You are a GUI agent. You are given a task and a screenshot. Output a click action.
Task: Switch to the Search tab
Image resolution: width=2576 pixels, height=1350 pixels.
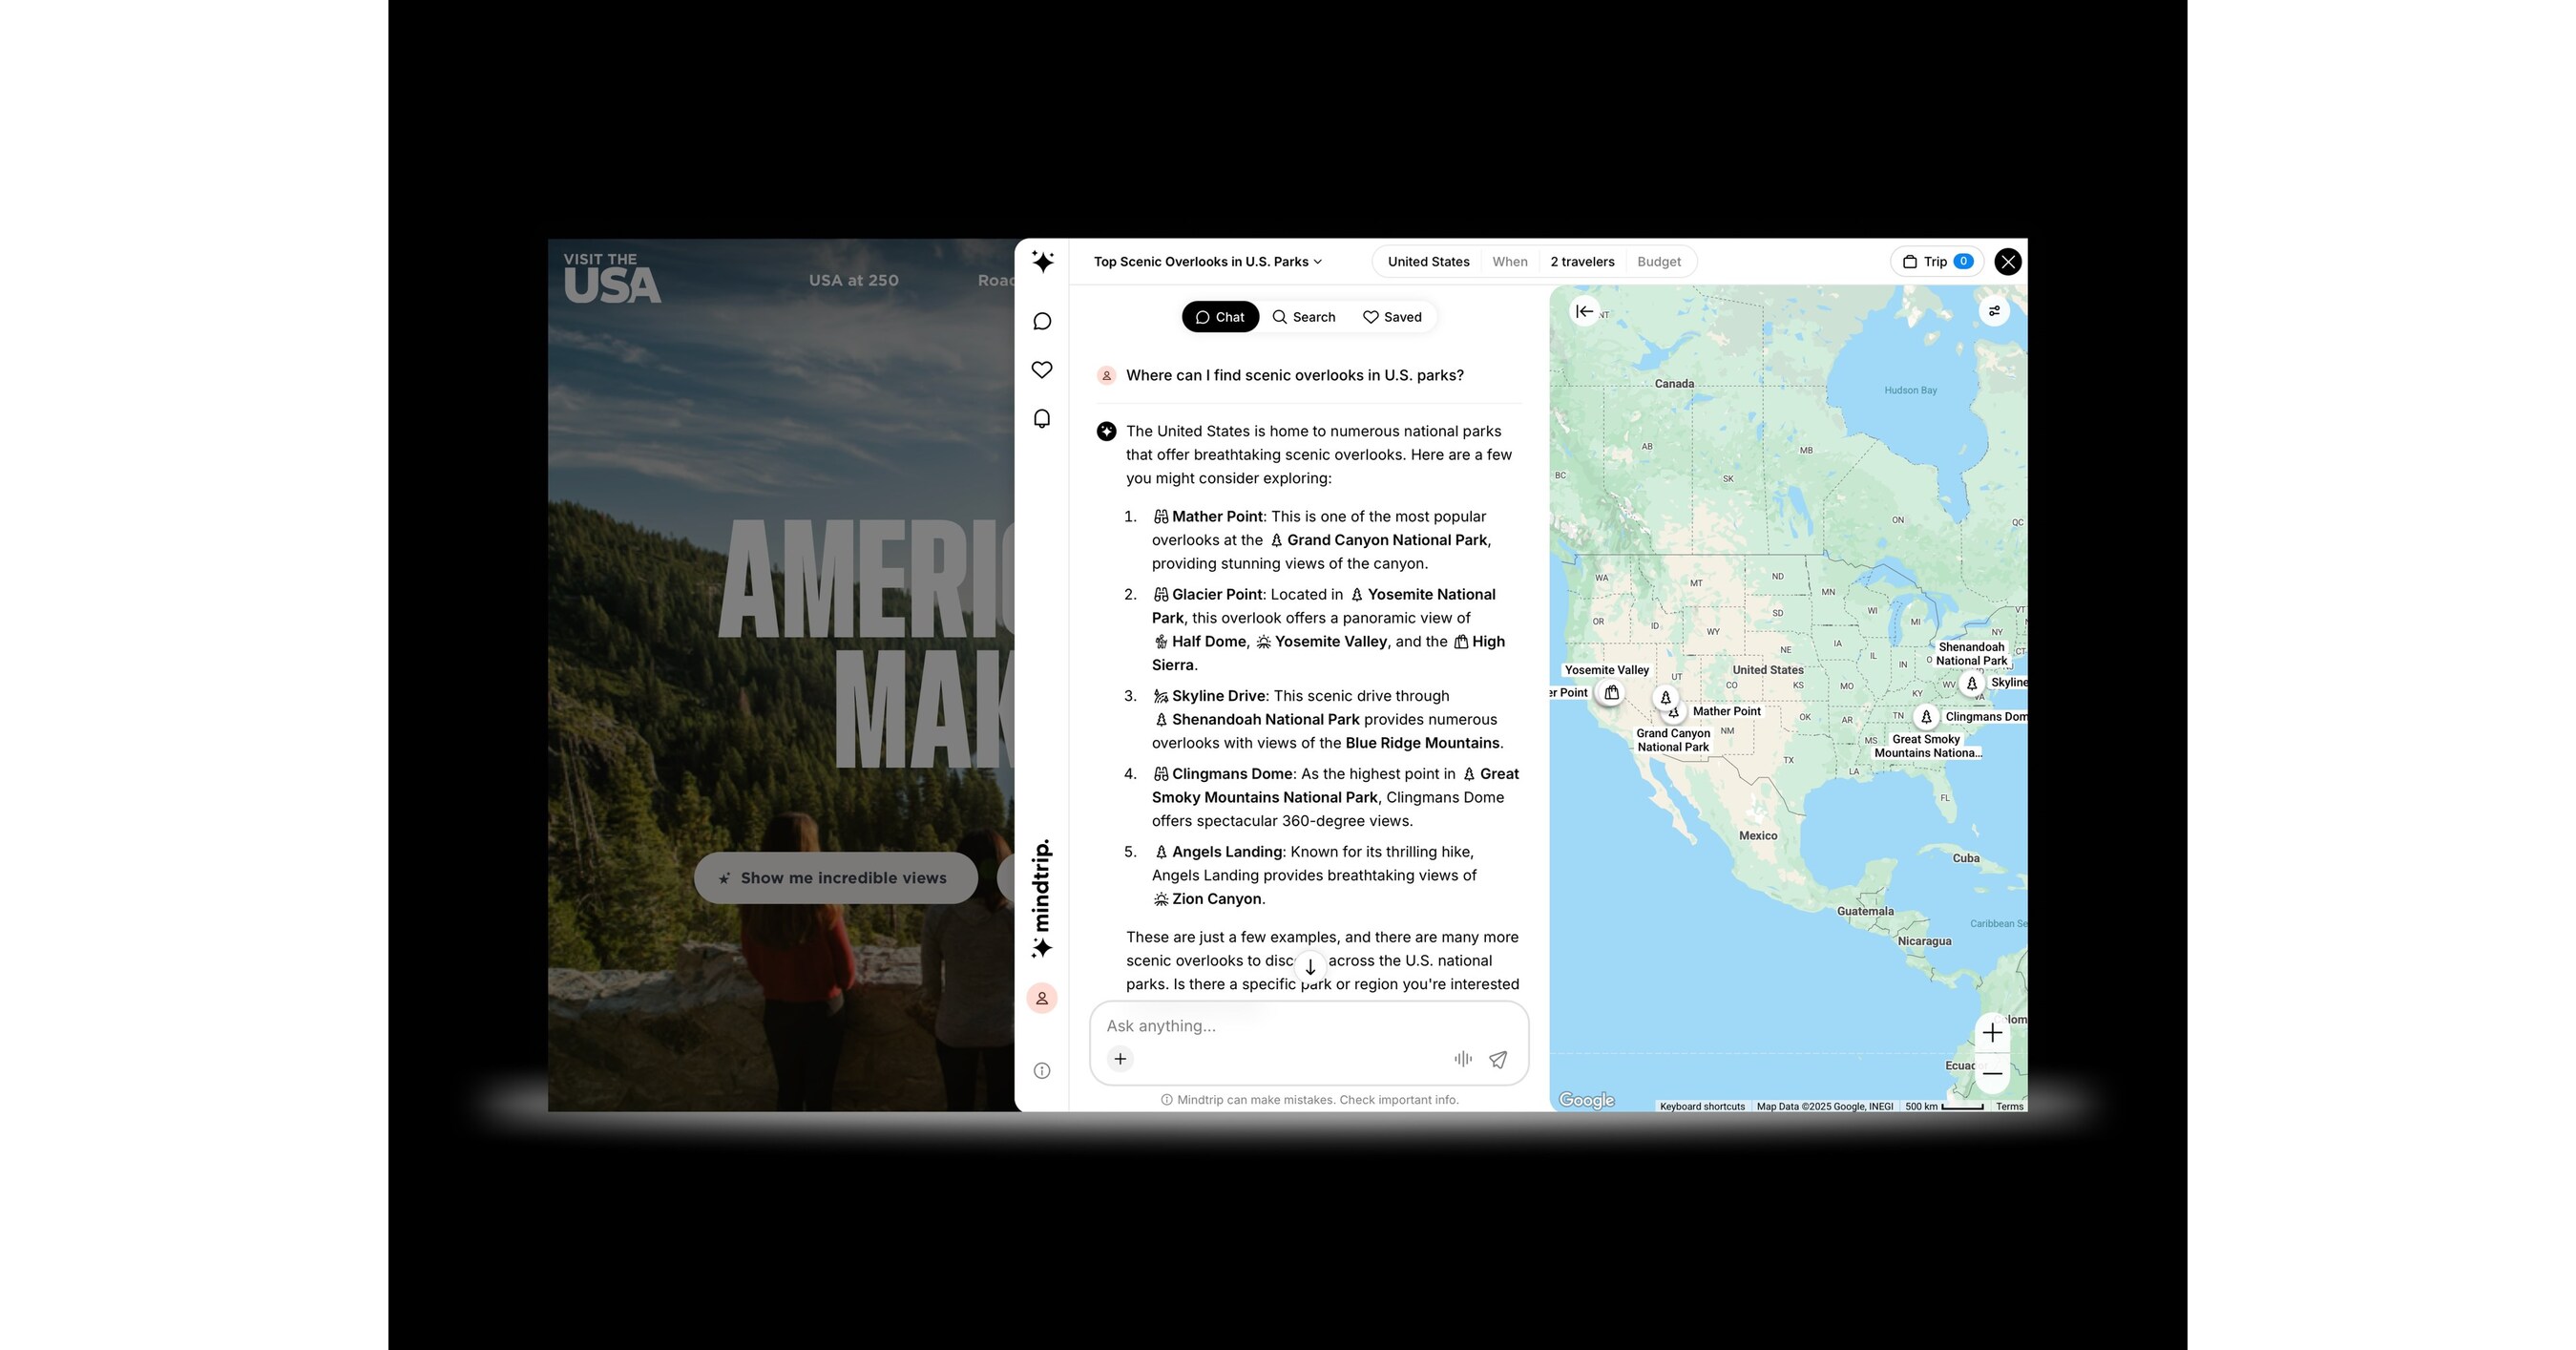[1304, 317]
